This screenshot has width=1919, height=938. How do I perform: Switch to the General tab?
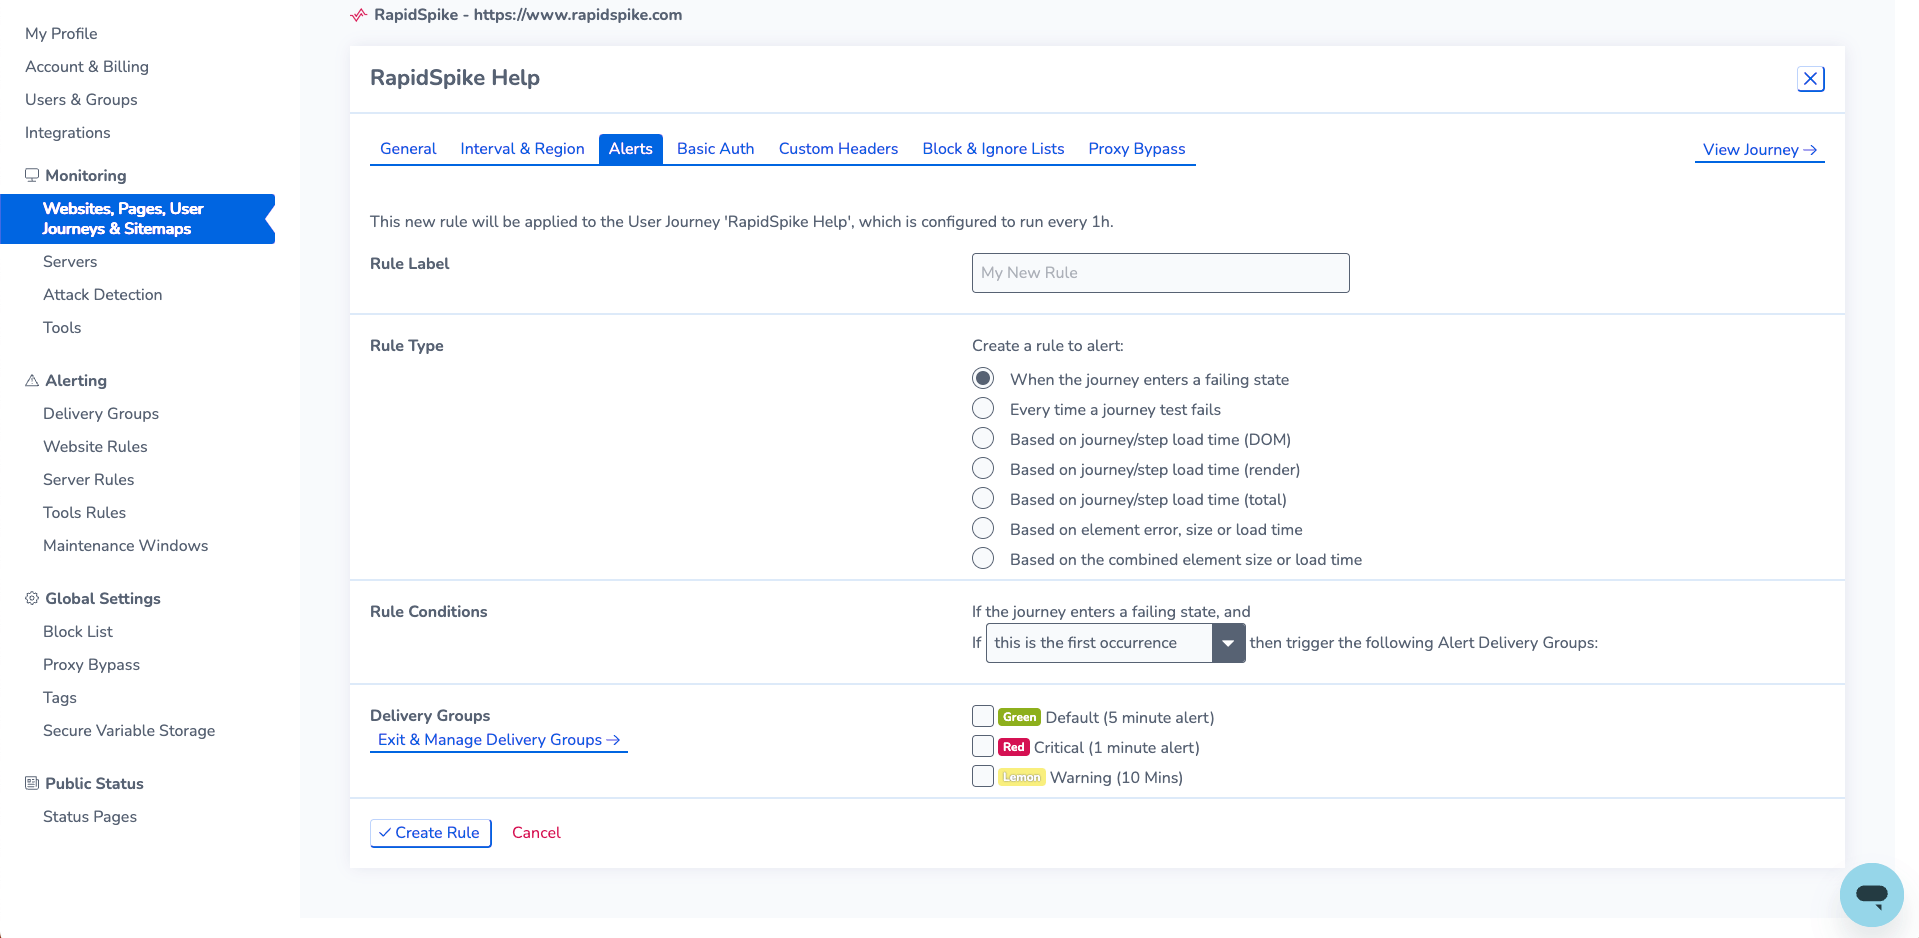408,149
